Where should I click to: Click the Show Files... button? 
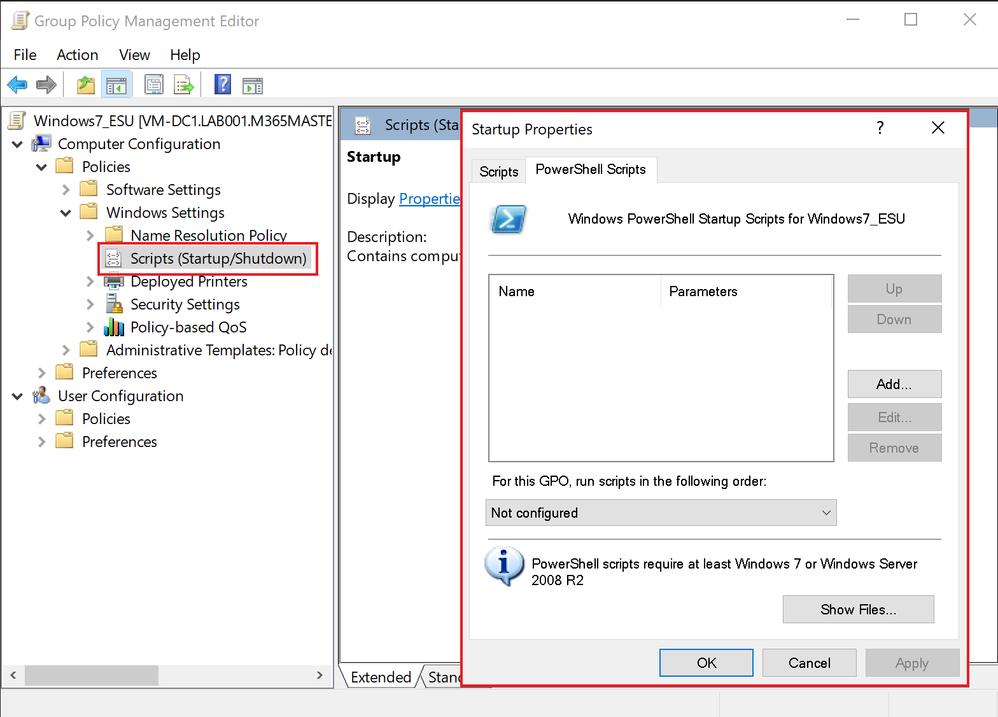click(858, 609)
